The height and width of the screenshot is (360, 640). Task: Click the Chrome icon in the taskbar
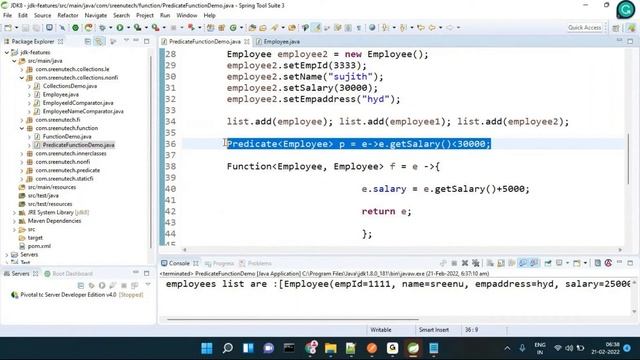(x=311, y=348)
